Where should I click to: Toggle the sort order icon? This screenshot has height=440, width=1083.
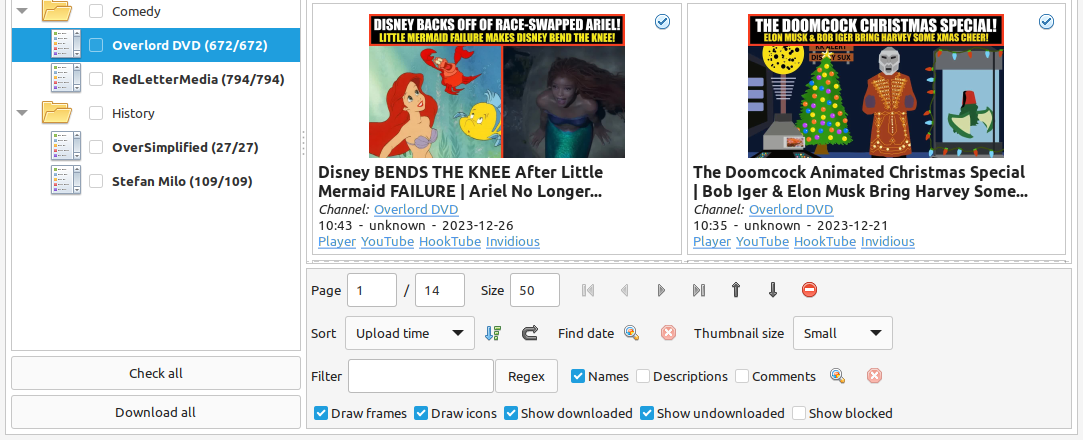(492, 333)
